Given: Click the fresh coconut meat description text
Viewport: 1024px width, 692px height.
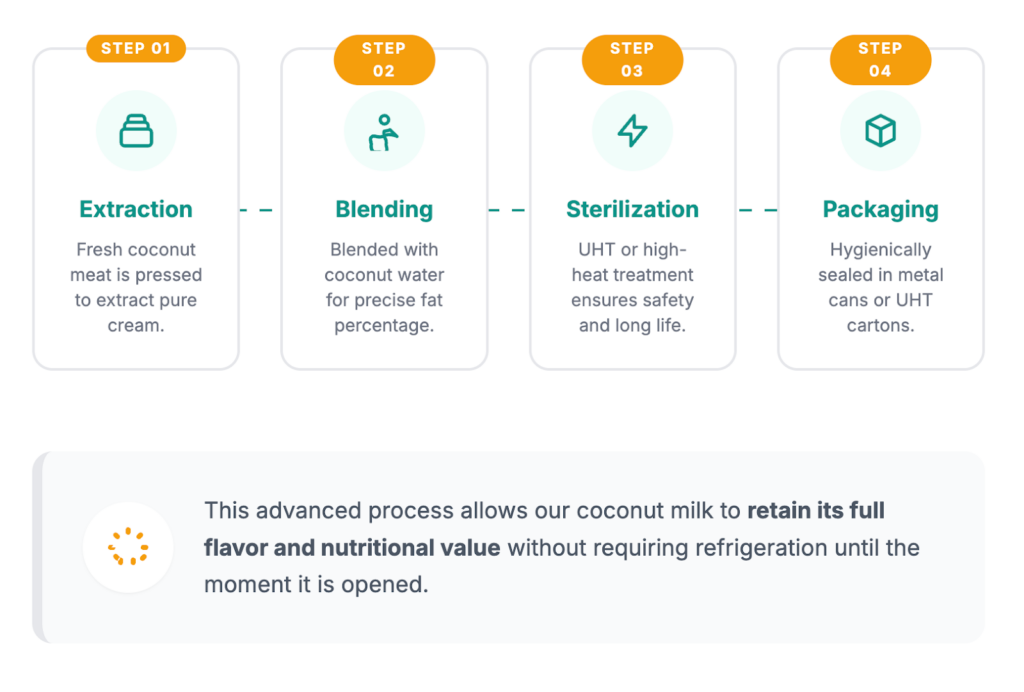Looking at the screenshot, I should tap(136, 287).
